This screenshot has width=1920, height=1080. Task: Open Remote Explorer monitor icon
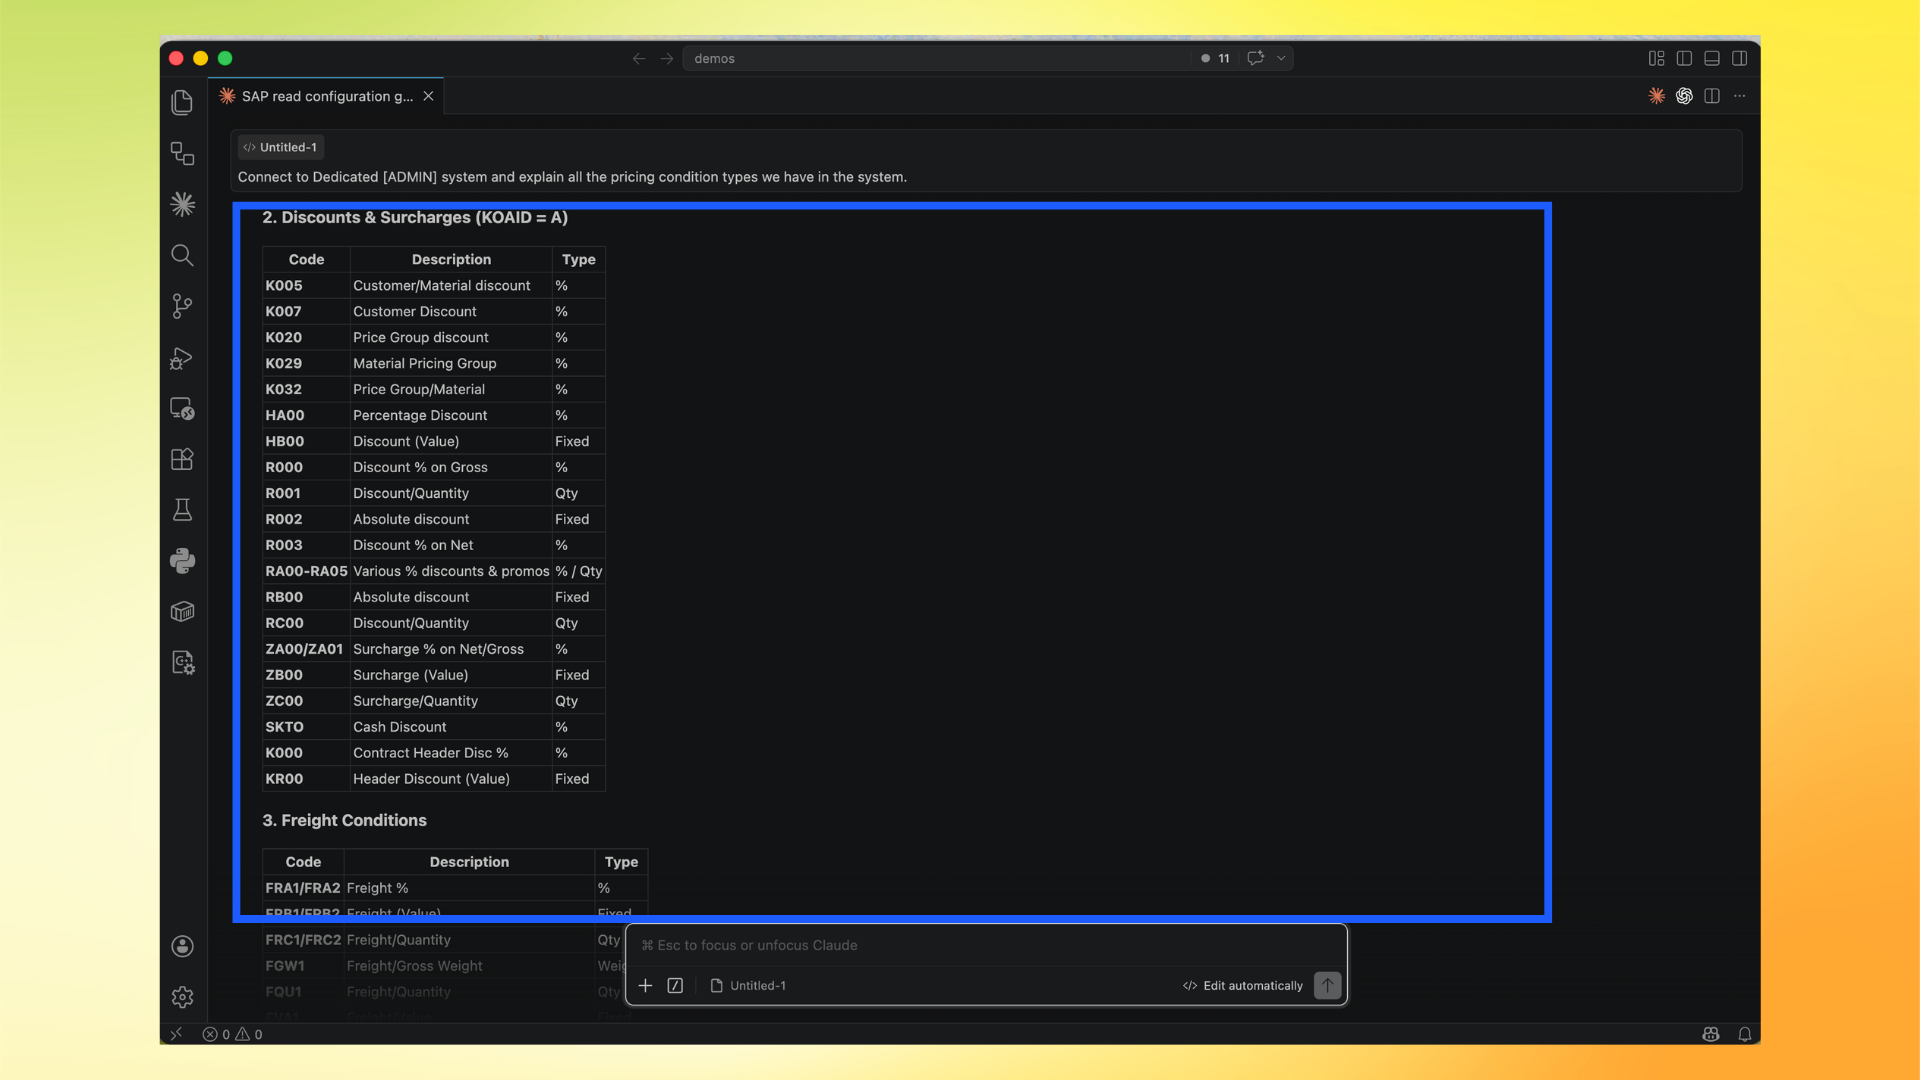[182, 408]
